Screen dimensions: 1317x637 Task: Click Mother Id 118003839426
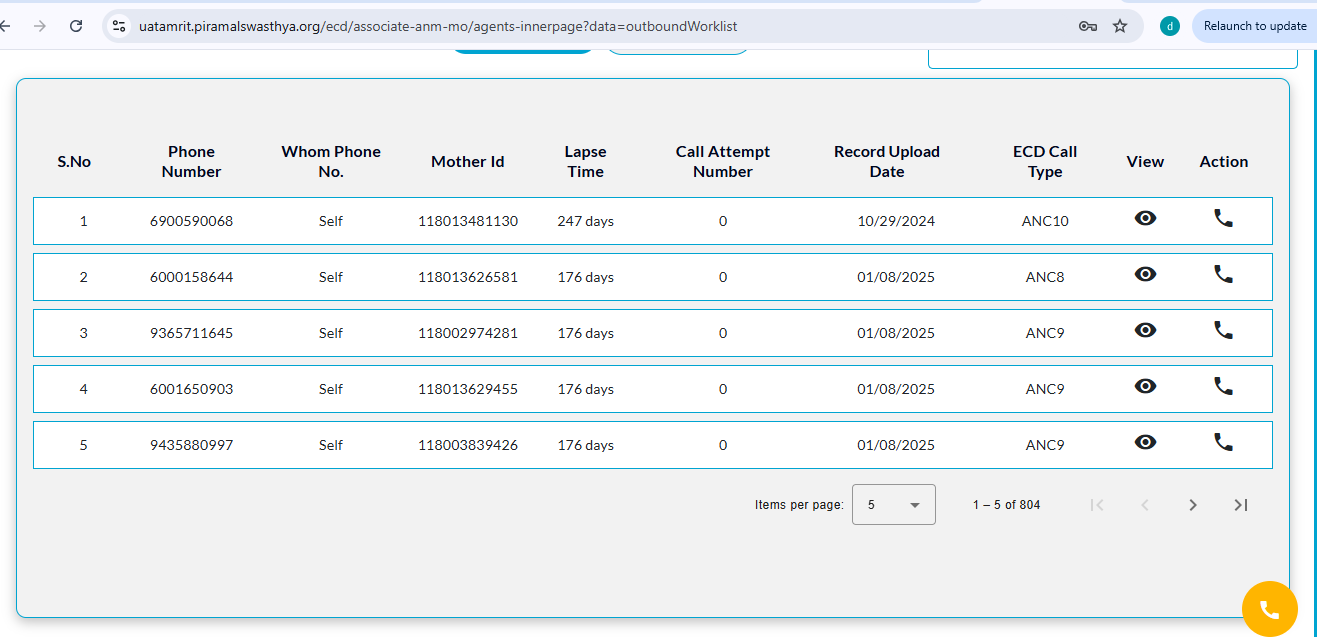[x=468, y=445]
